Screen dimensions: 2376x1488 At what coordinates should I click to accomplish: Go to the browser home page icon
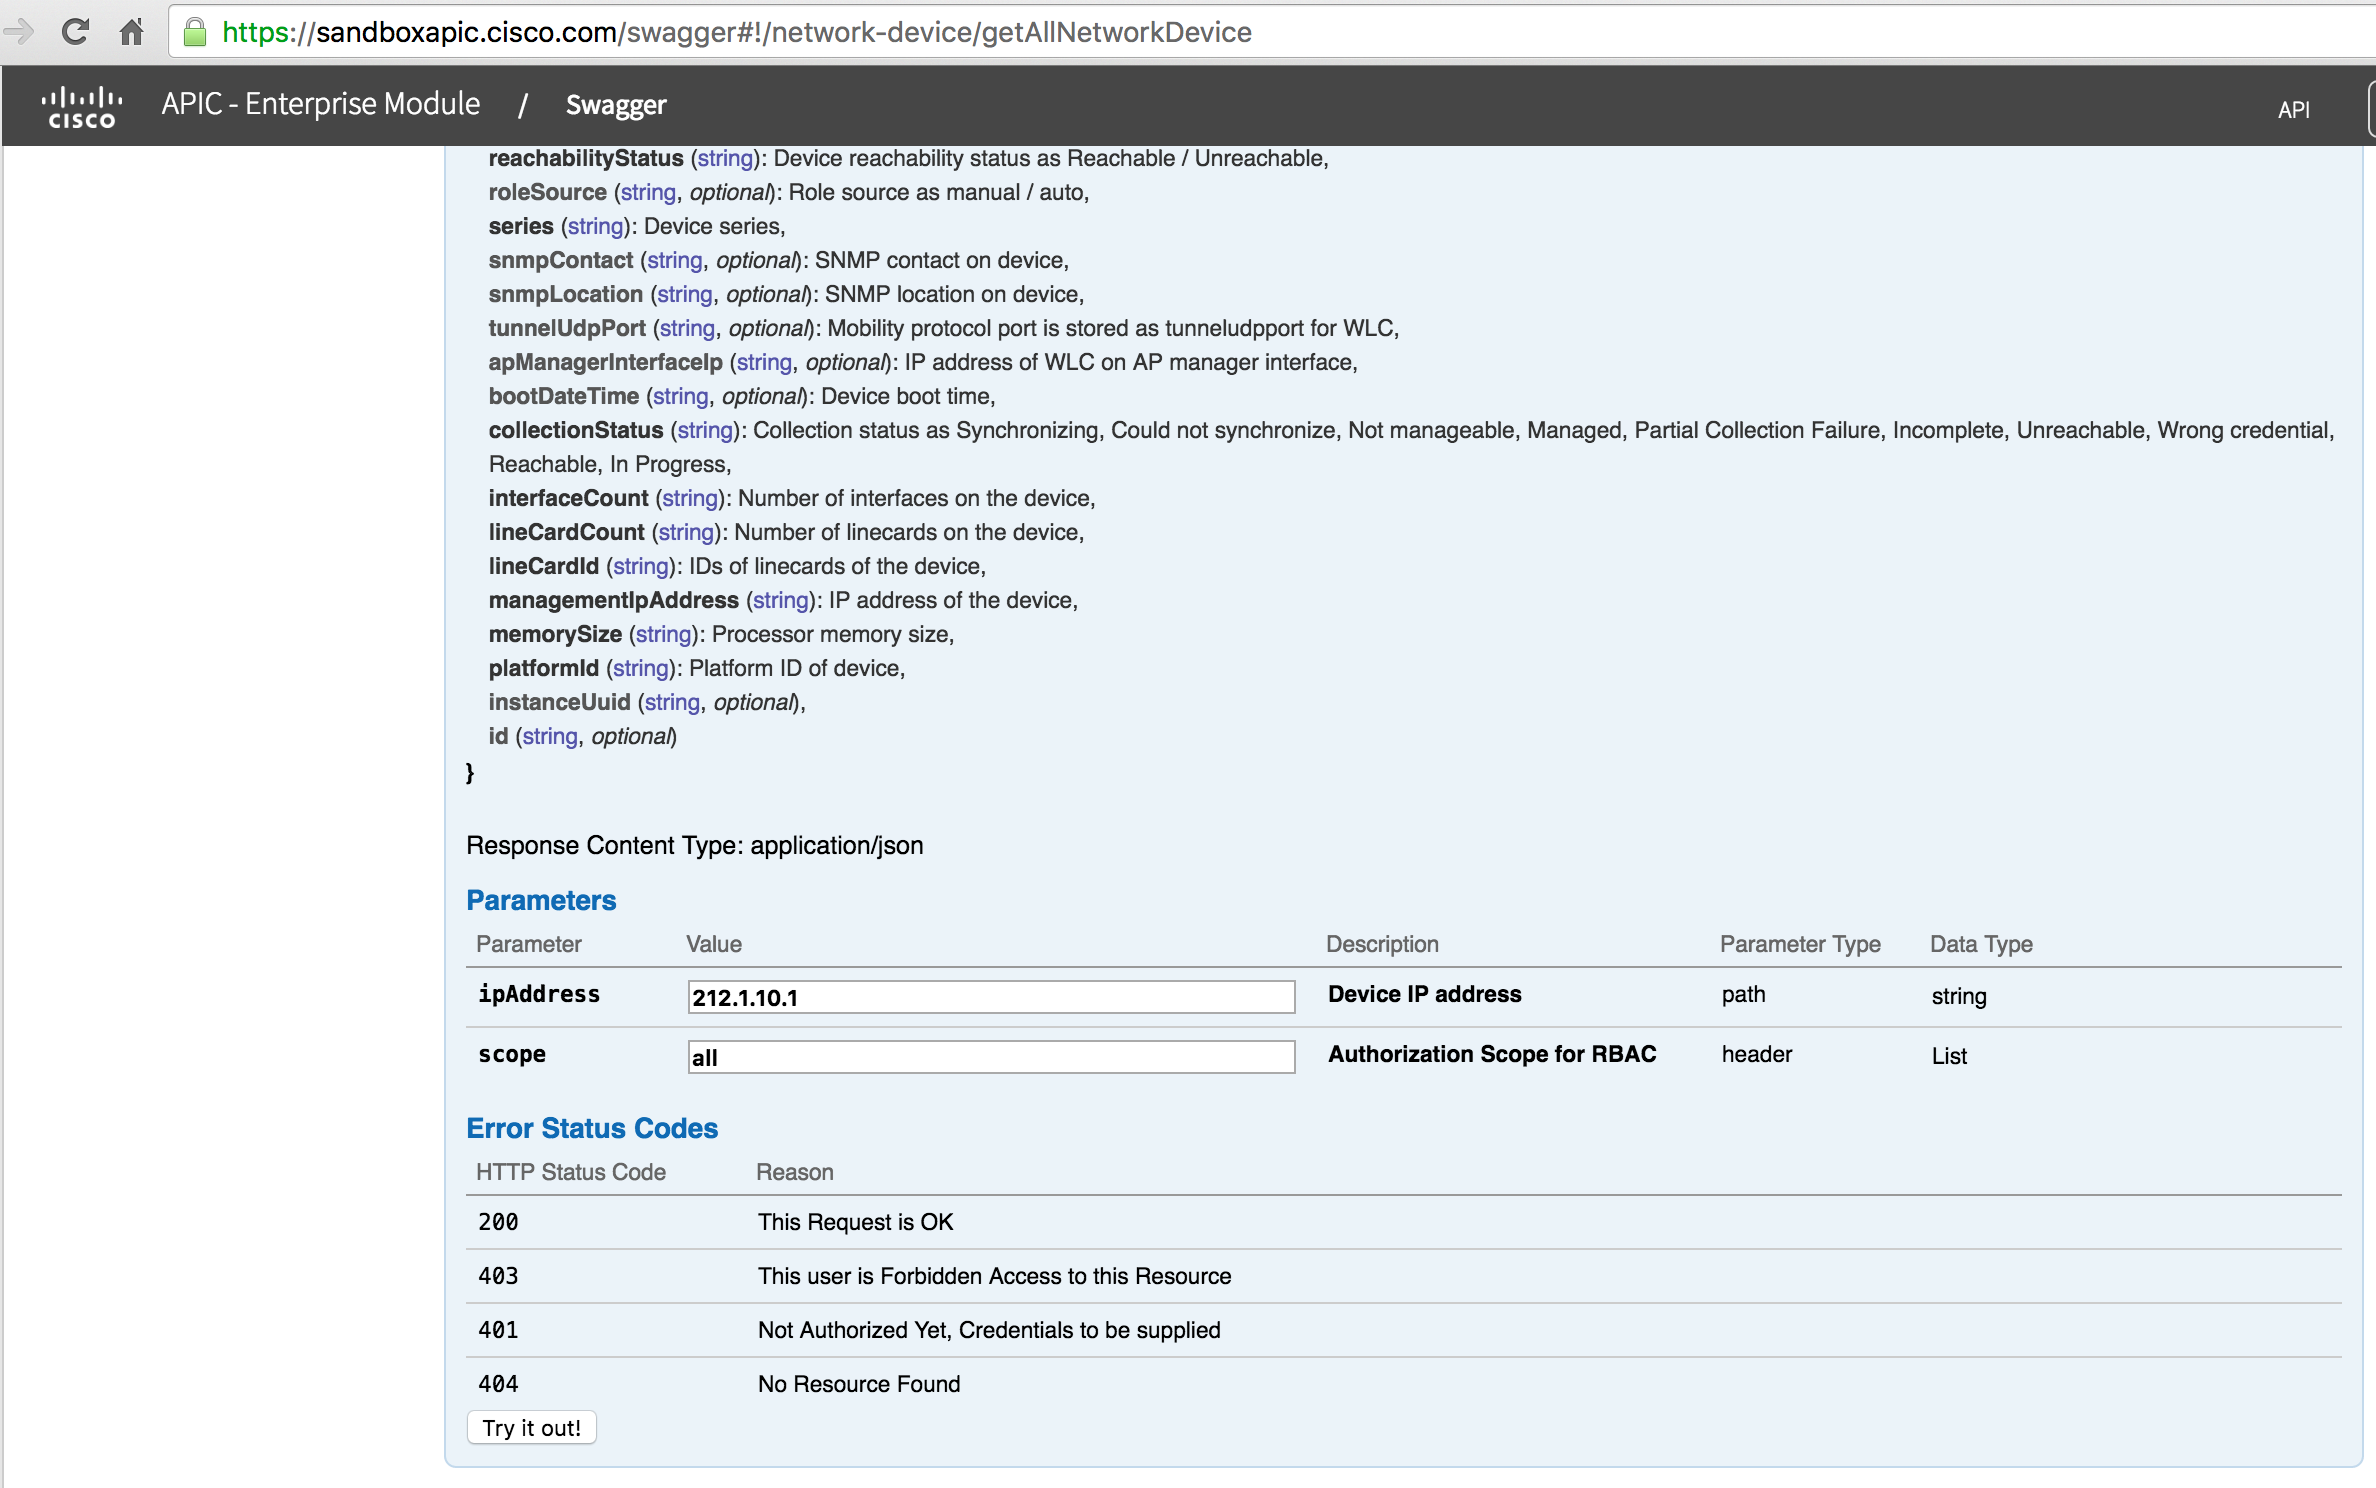coord(132,32)
